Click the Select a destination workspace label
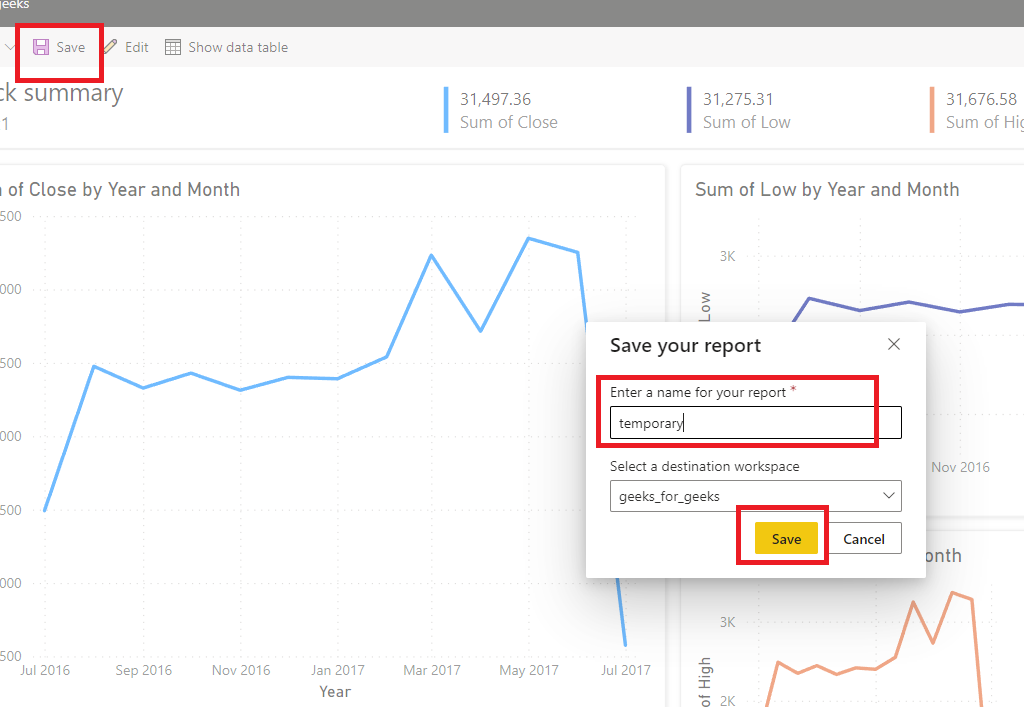 [x=705, y=466]
